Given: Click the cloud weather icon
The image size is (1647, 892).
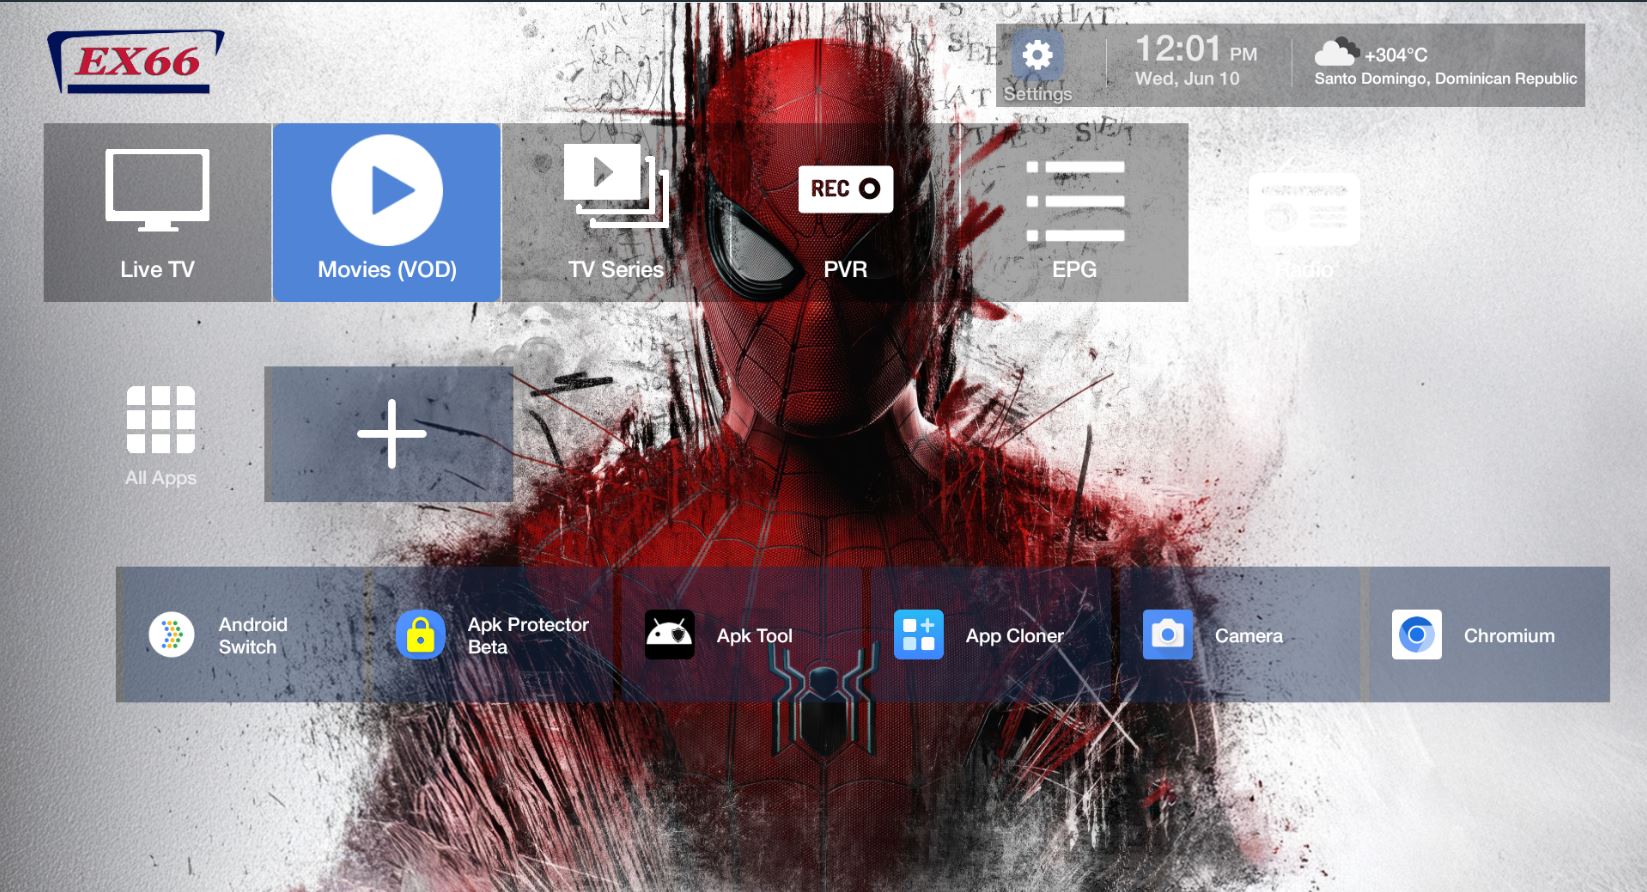Looking at the screenshot, I should pos(1336,52).
